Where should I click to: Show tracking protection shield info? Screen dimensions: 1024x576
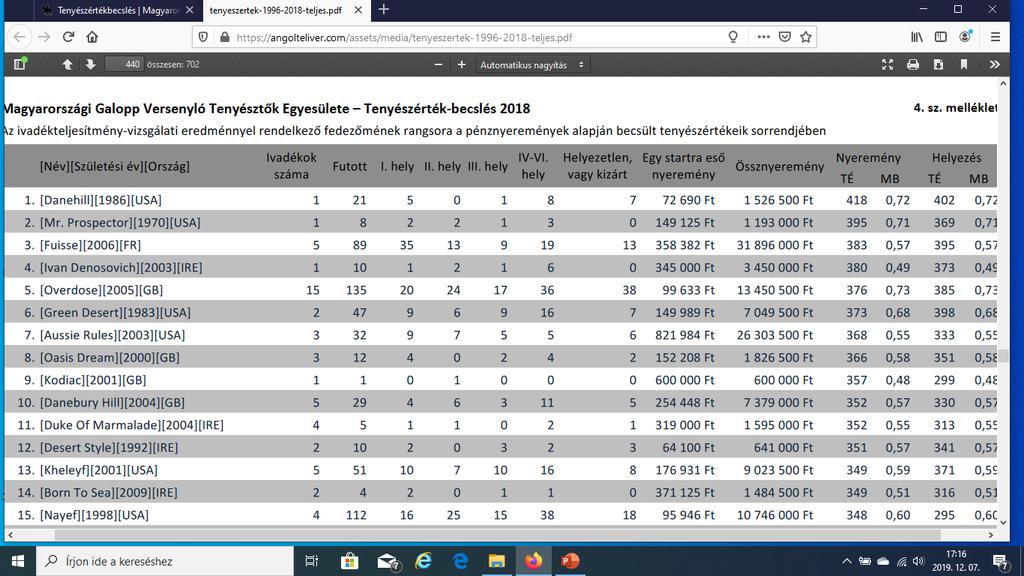point(203,37)
